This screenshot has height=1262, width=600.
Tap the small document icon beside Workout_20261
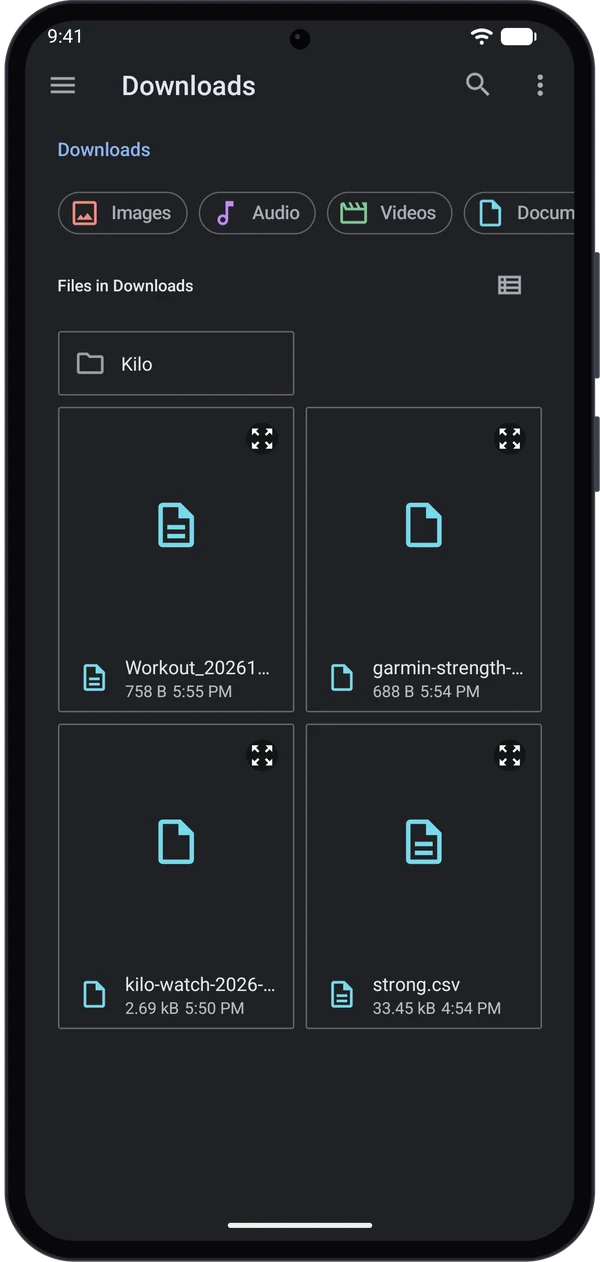coord(94,678)
